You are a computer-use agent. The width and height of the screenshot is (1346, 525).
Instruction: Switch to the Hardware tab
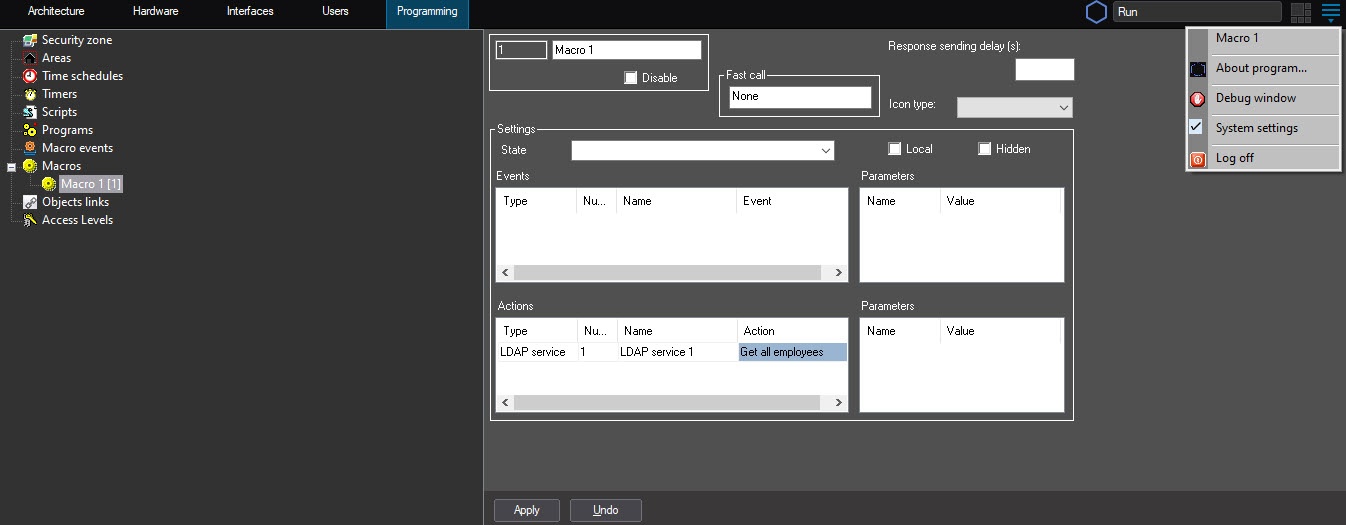[155, 12]
